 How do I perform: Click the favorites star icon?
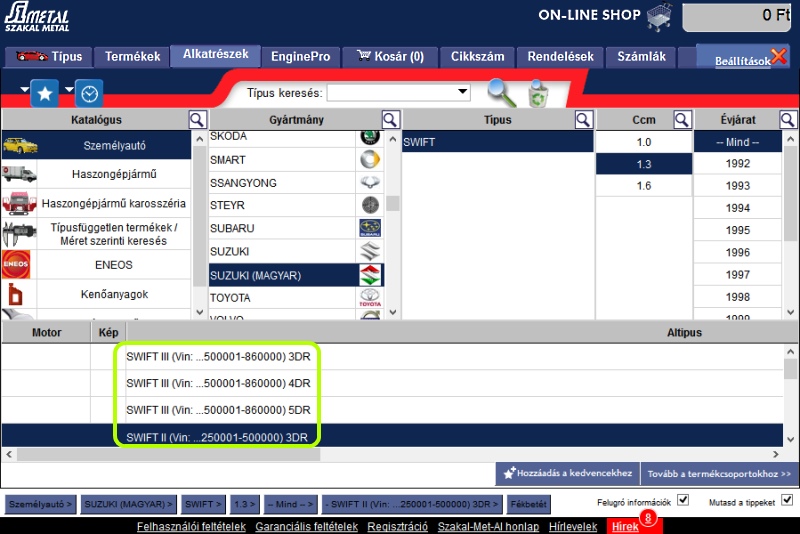point(44,93)
